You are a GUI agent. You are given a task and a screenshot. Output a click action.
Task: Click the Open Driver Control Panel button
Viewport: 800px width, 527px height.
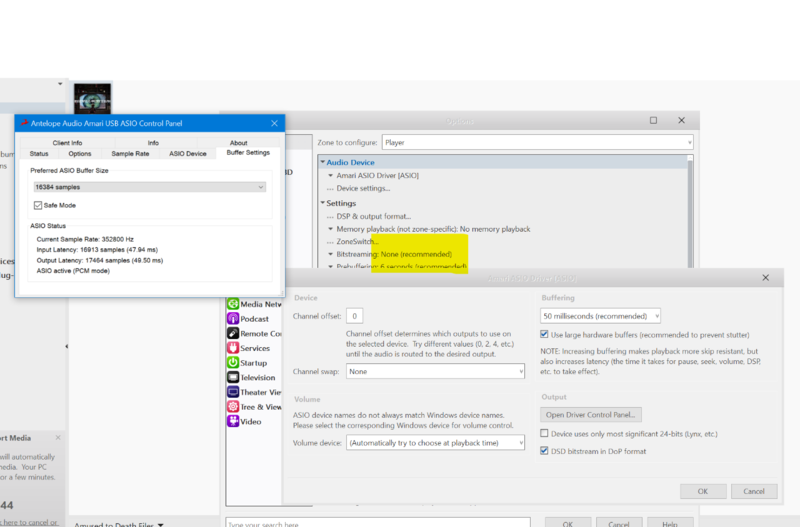pyautogui.click(x=591, y=414)
